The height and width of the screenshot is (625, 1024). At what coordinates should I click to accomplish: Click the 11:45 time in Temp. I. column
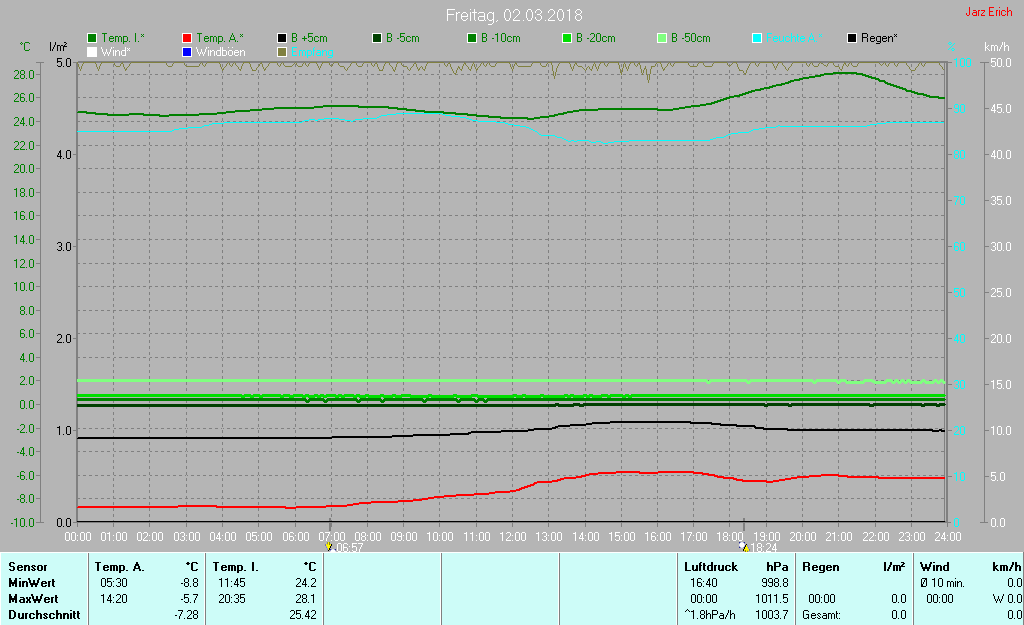click(232, 583)
